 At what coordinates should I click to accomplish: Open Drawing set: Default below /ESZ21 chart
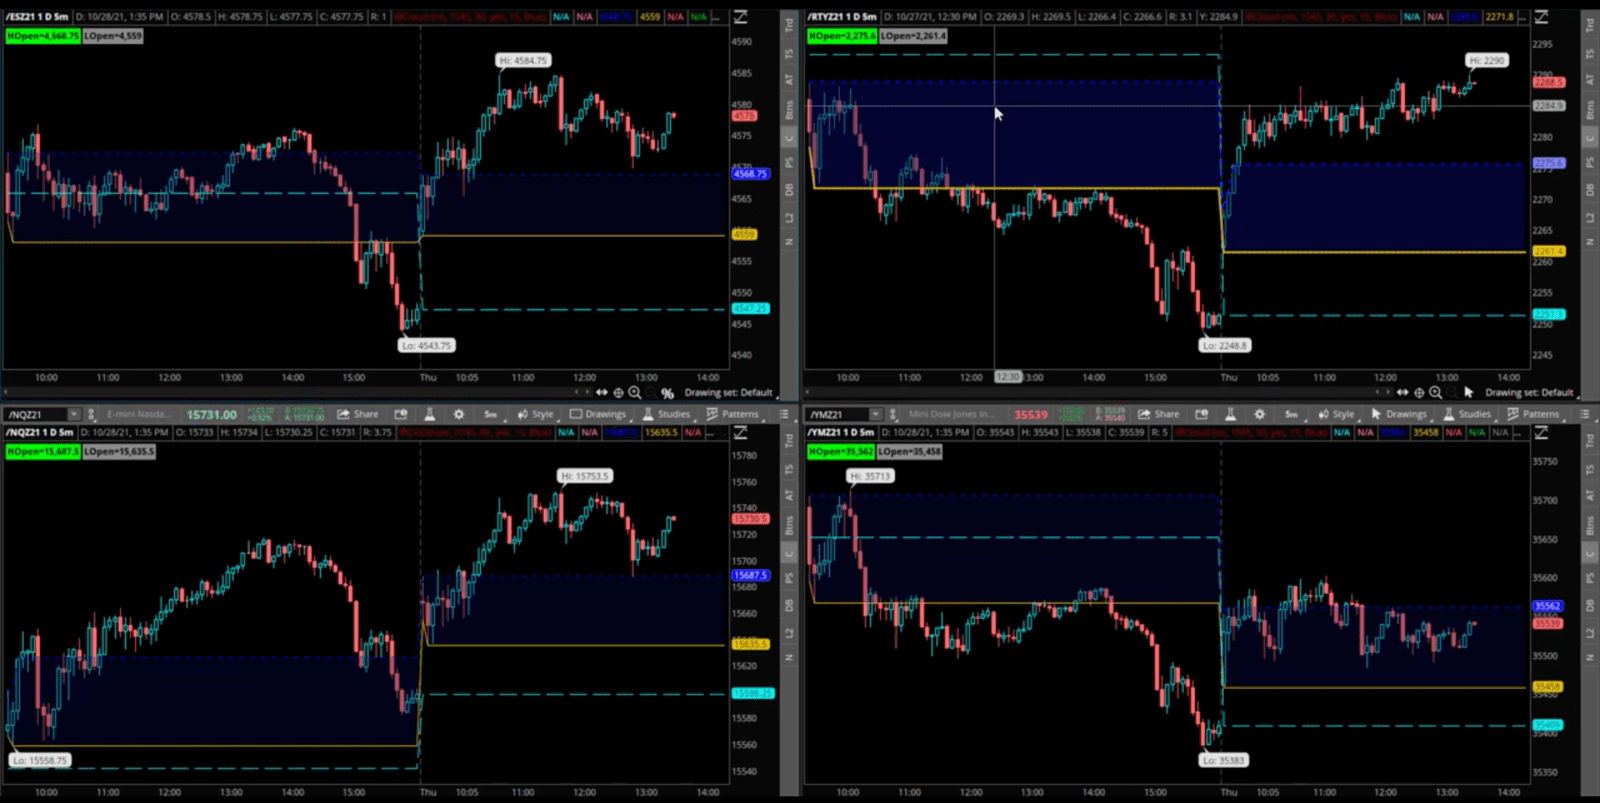728,393
